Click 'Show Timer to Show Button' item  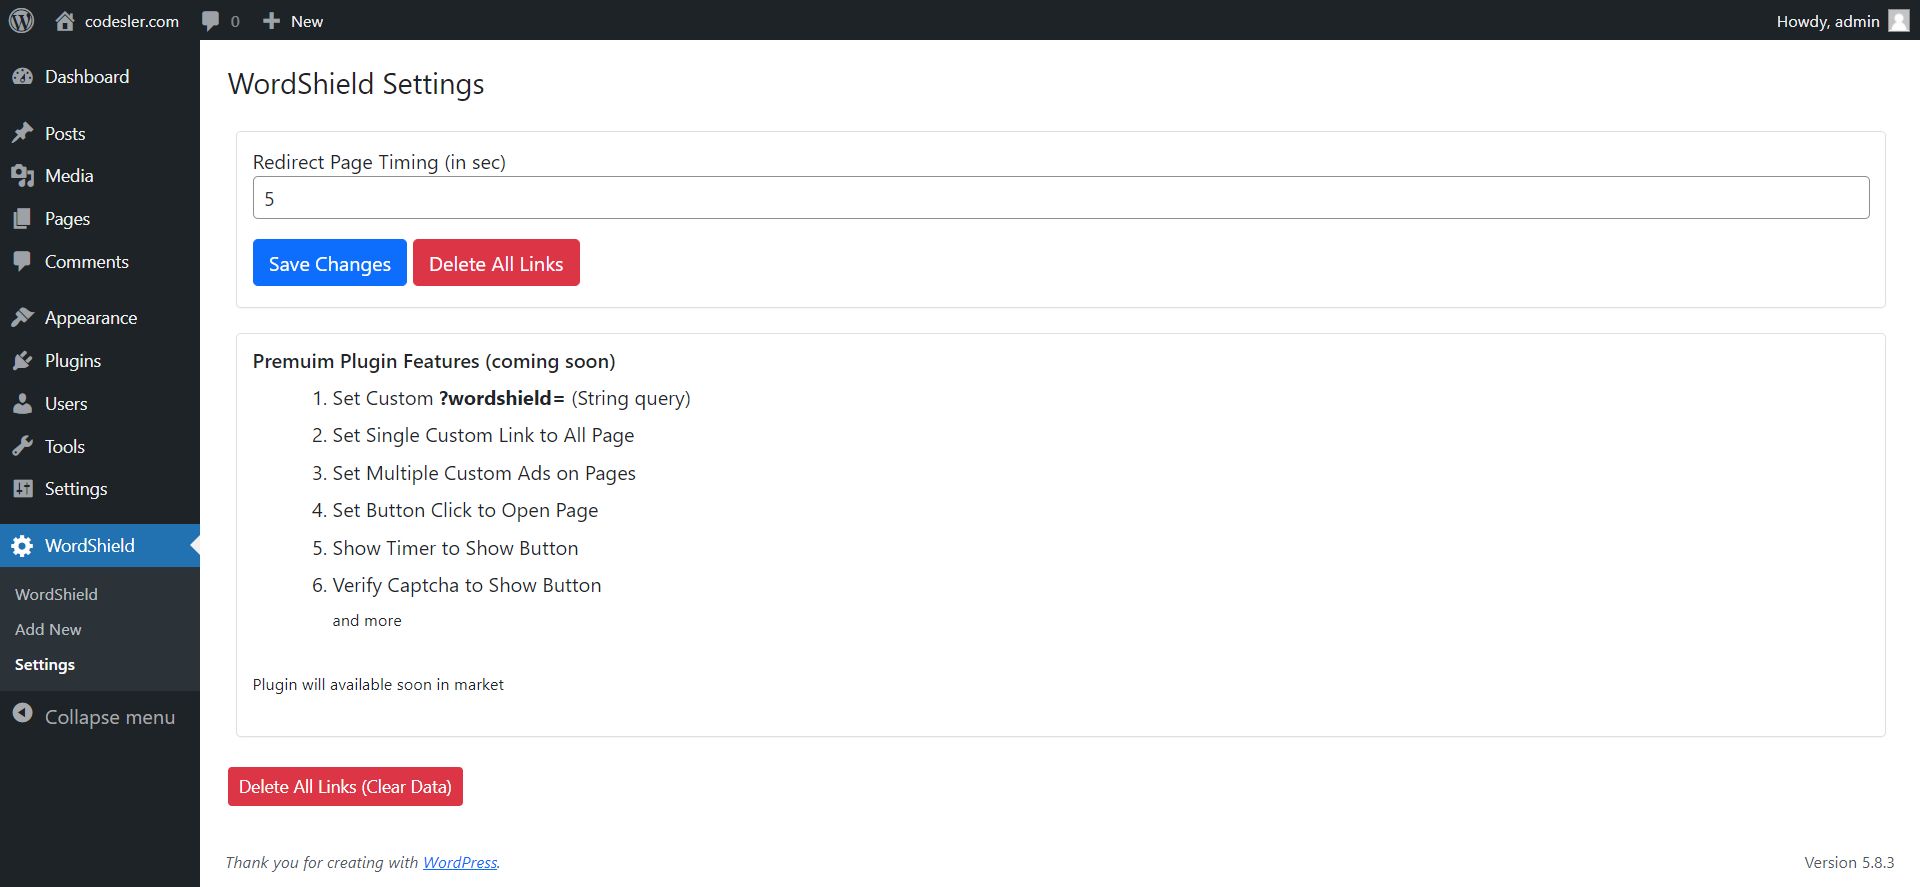(x=455, y=548)
